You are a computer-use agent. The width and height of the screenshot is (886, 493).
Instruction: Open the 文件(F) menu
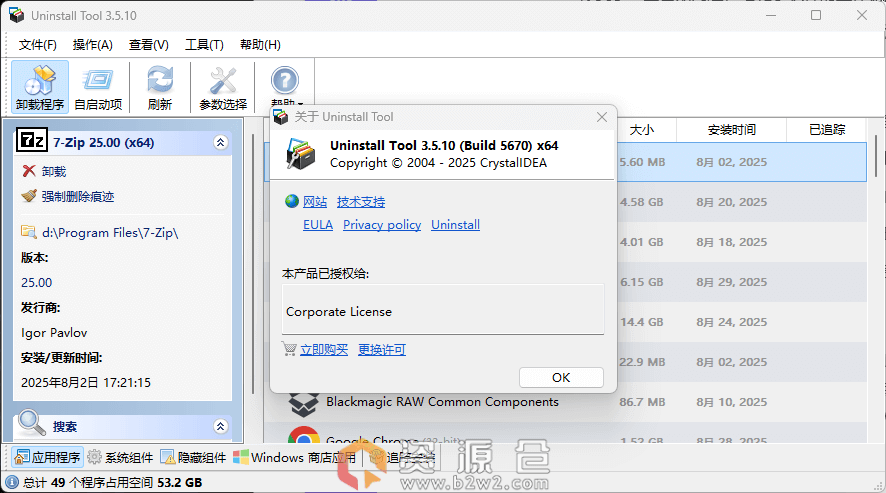point(38,45)
